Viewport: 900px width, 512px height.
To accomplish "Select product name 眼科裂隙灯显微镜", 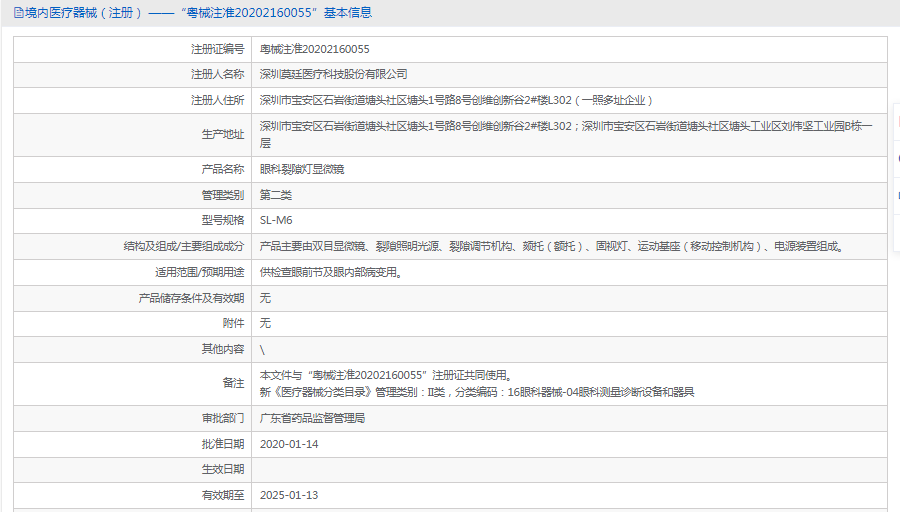I will 302,169.
